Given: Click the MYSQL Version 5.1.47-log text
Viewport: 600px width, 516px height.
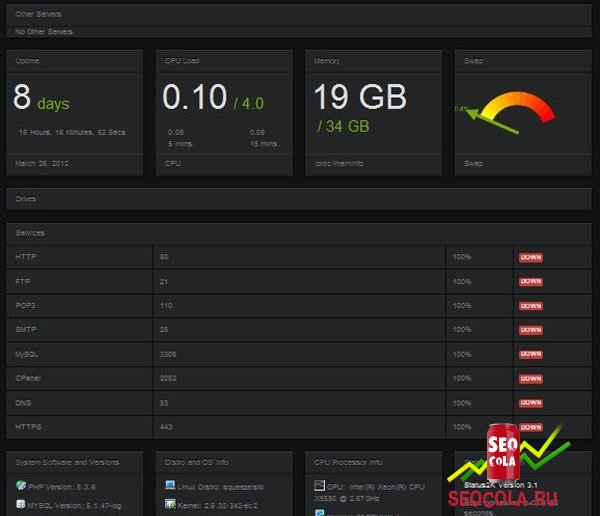Looking at the screenshot, I should pos(75,506).
